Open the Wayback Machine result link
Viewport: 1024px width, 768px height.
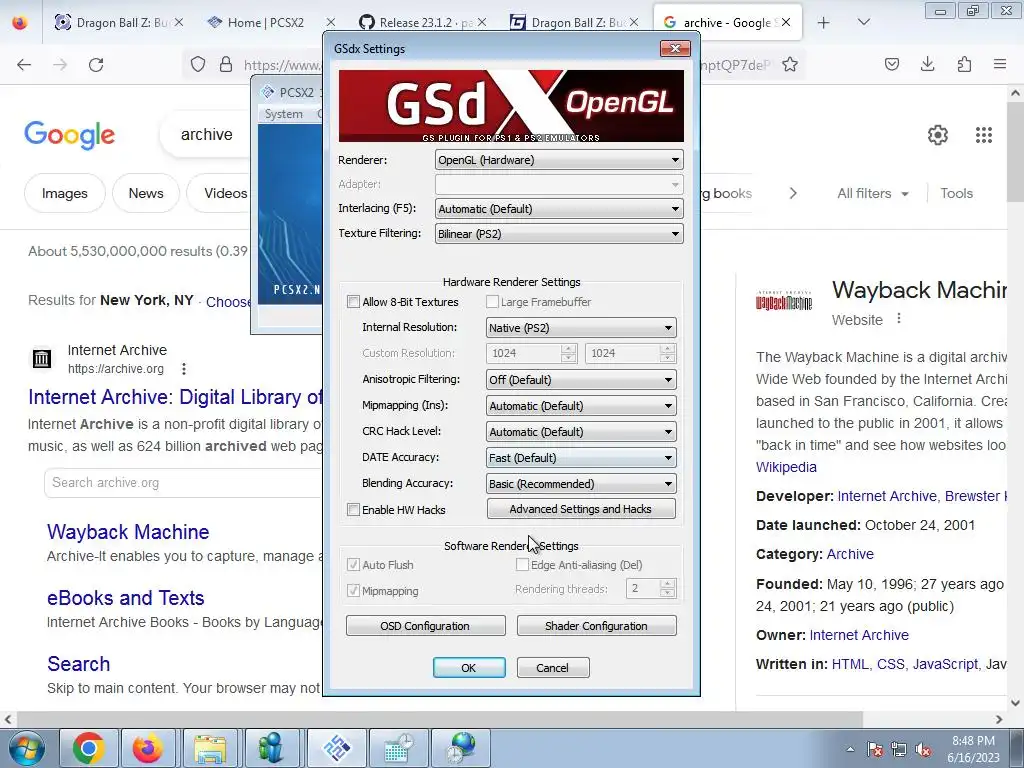click(128, 532)
